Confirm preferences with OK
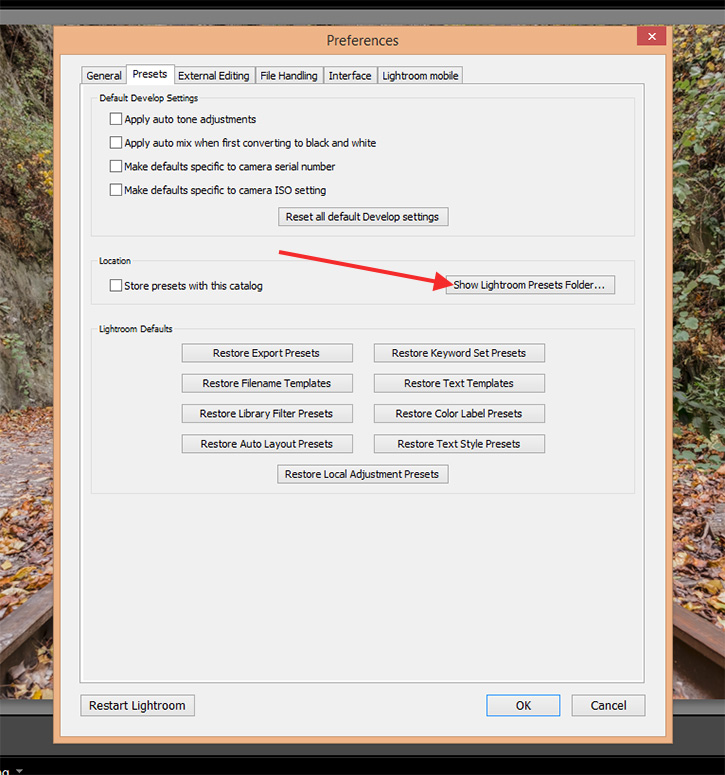This screenshot has height=775, width=725. click(523, 705)
